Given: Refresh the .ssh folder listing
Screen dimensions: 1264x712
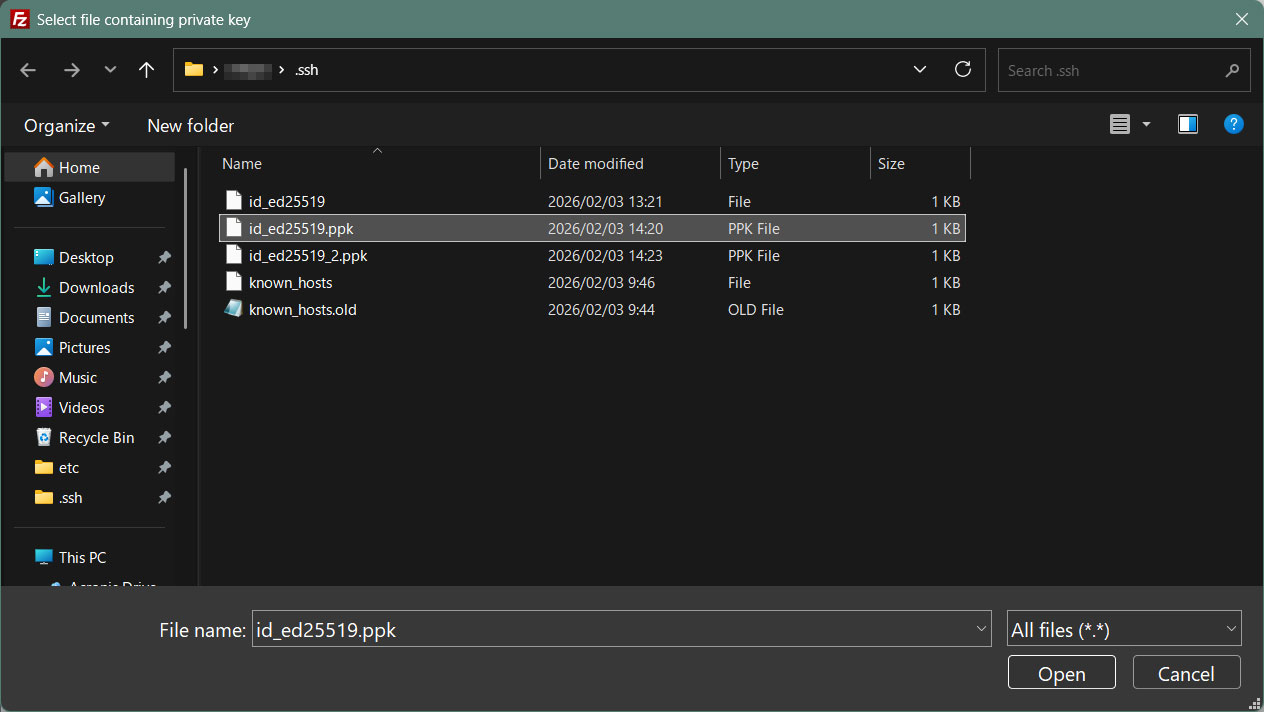Looking at the screenshot, I should [x=963, y=69].
